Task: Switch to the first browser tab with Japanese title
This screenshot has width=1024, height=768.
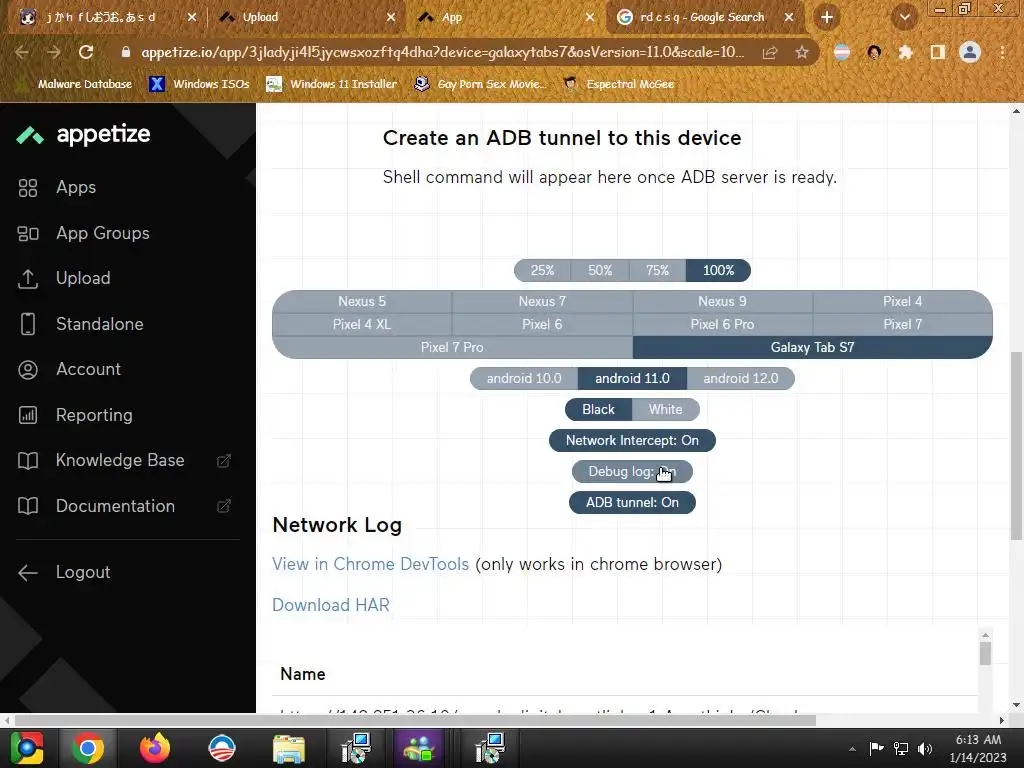Action: click(108, 18)
